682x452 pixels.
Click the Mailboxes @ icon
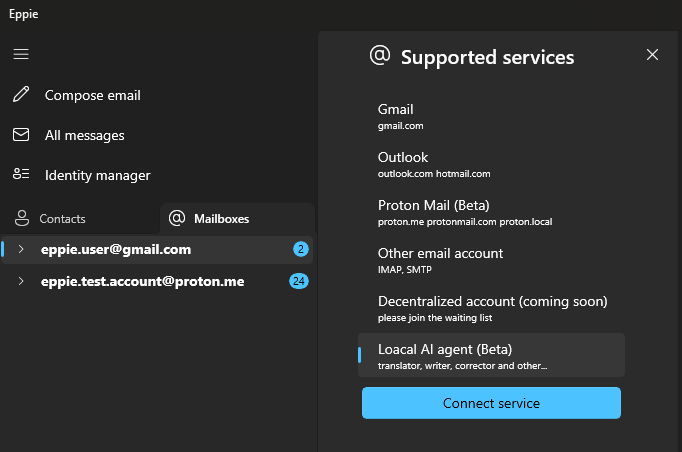(177, 218)
